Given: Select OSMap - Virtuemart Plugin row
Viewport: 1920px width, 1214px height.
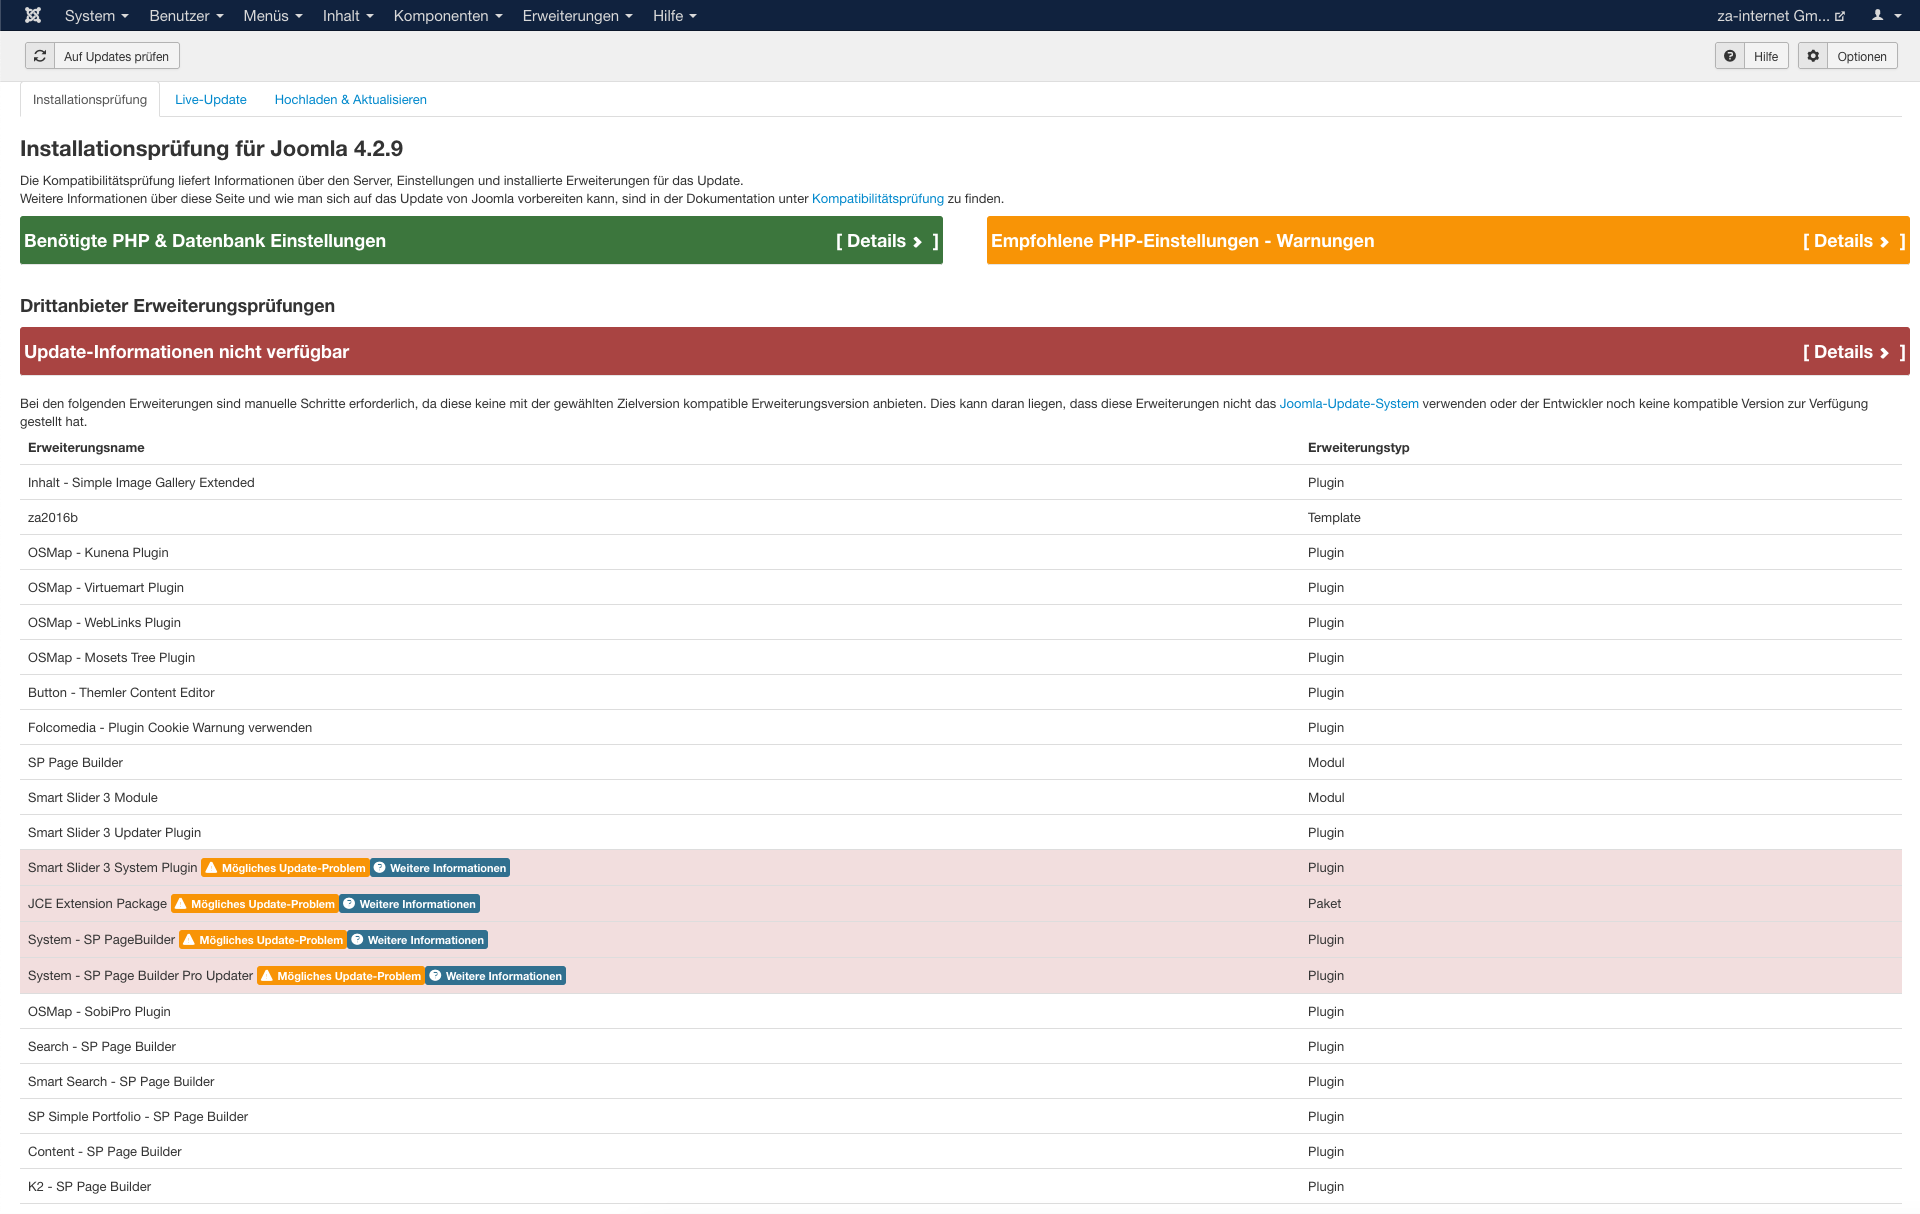Looking at the screenshot, I should [961, 587].
